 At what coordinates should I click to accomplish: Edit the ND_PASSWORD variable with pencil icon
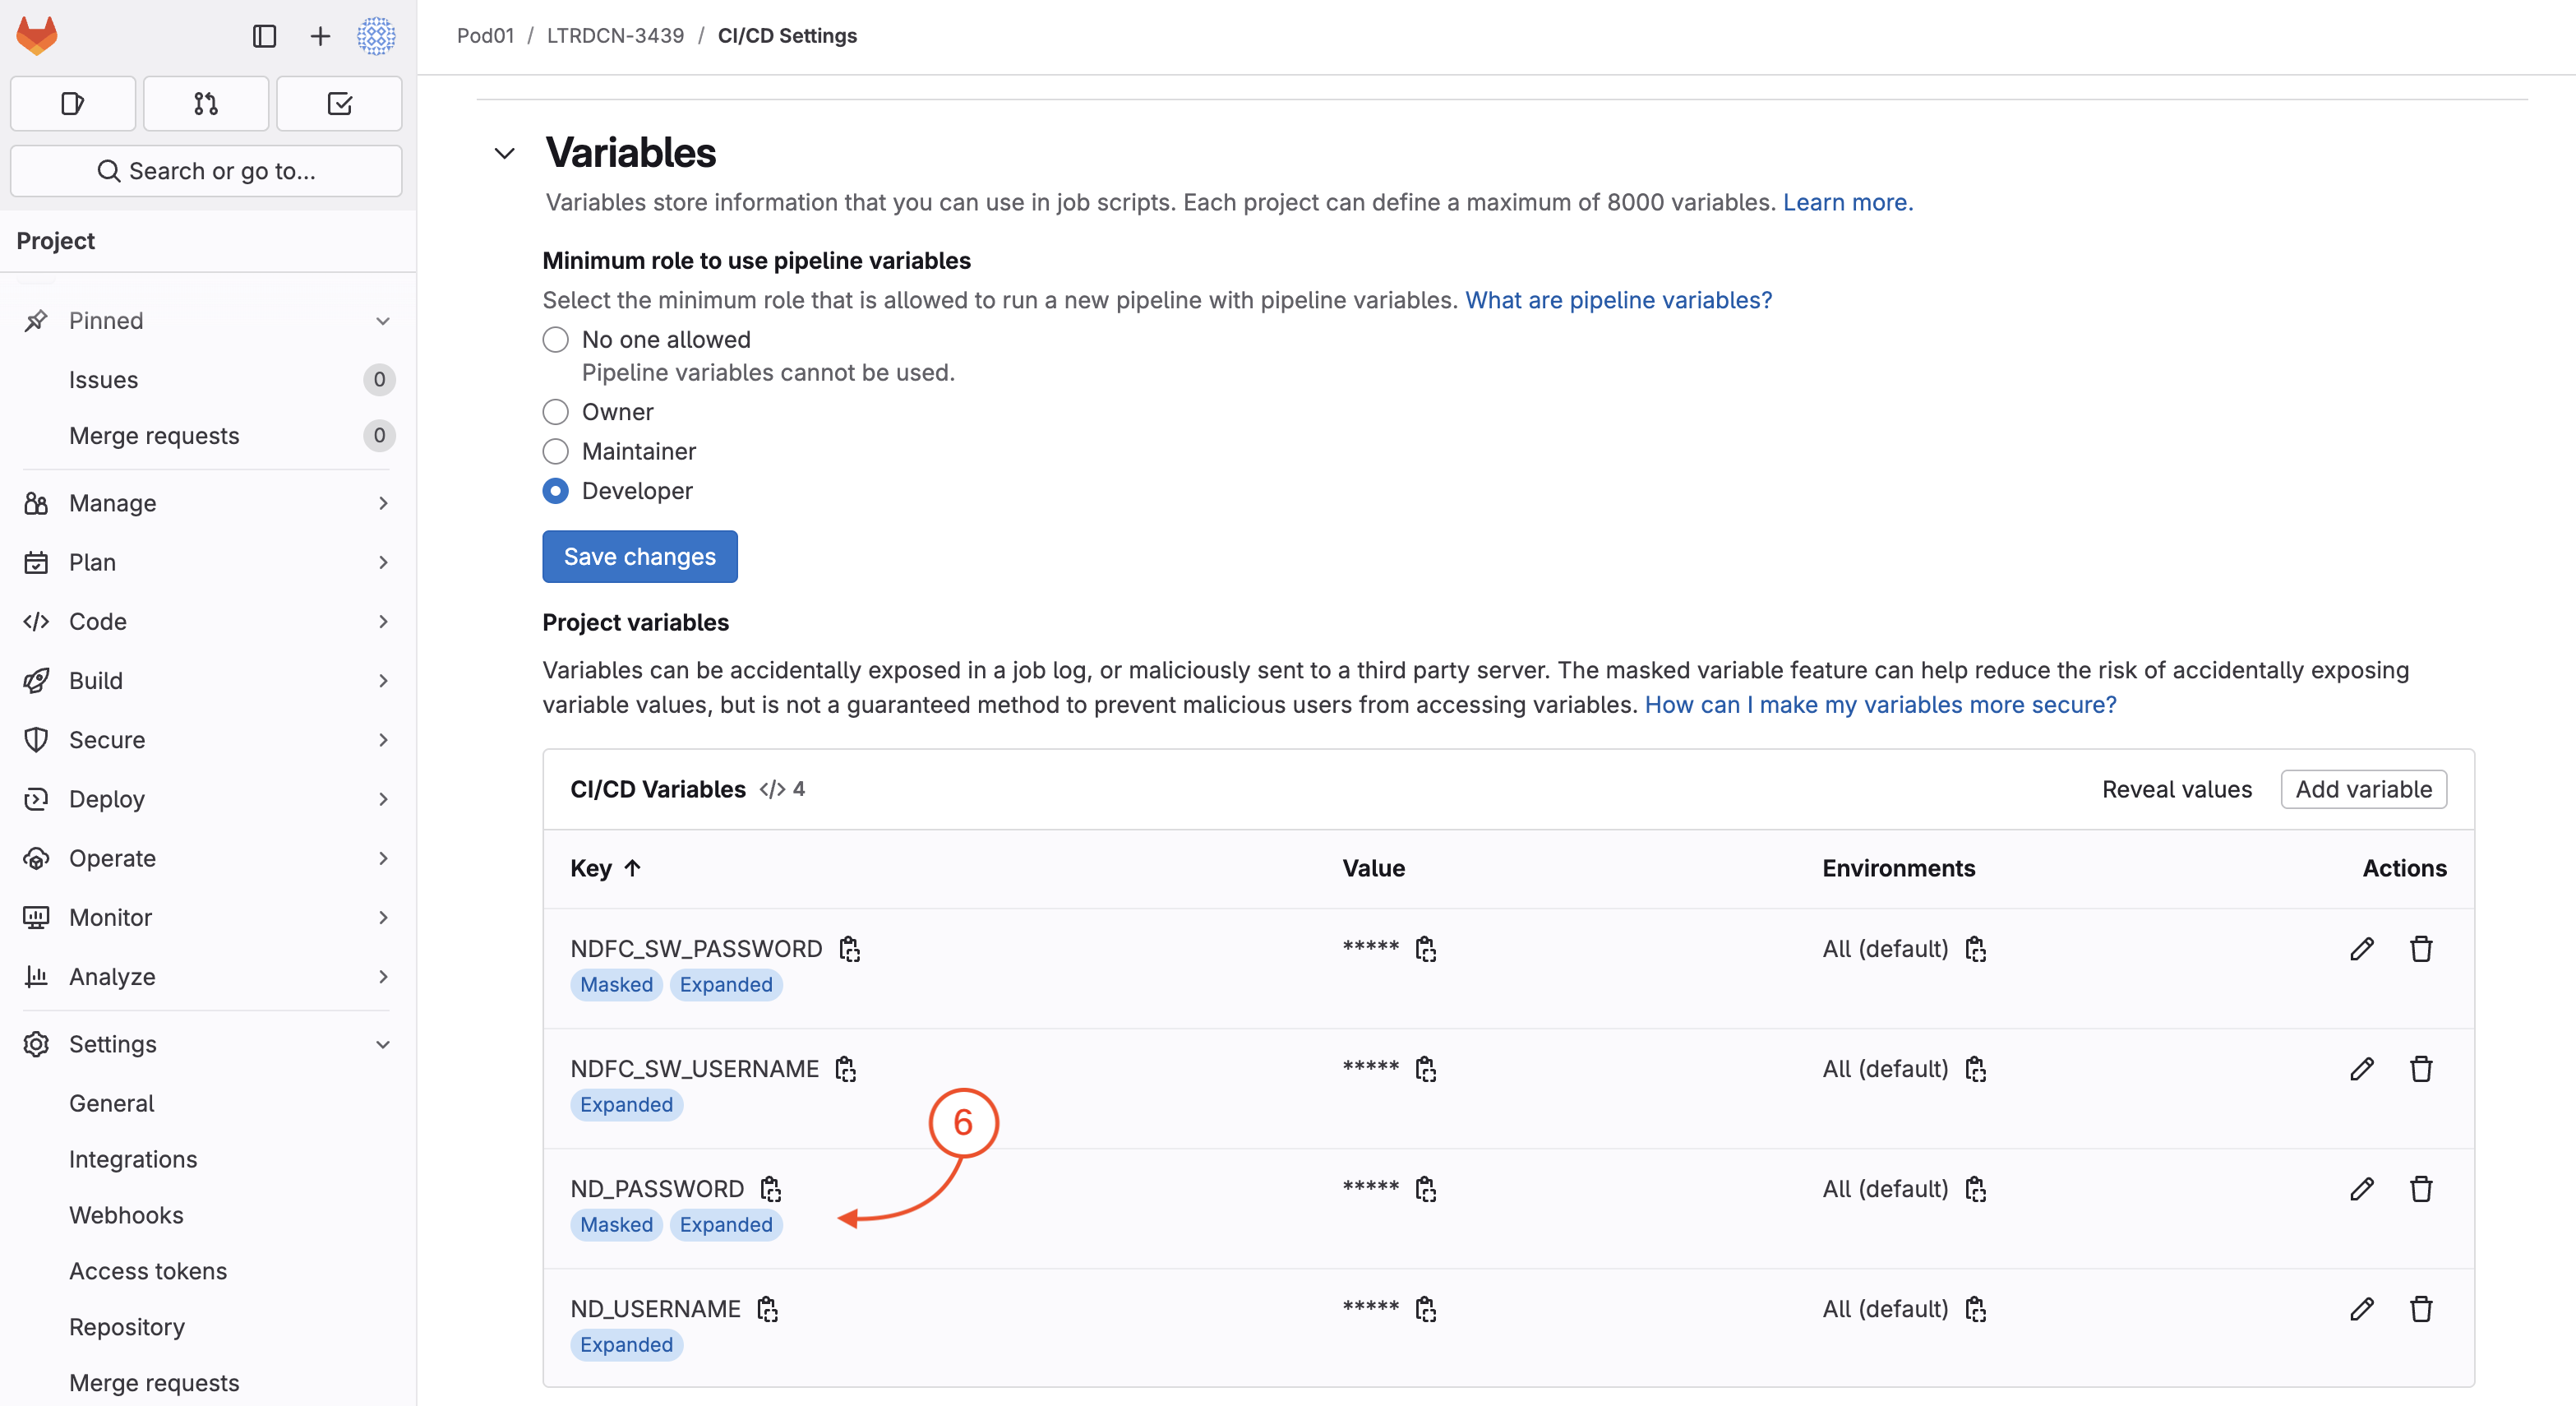coord(2361,1188)
